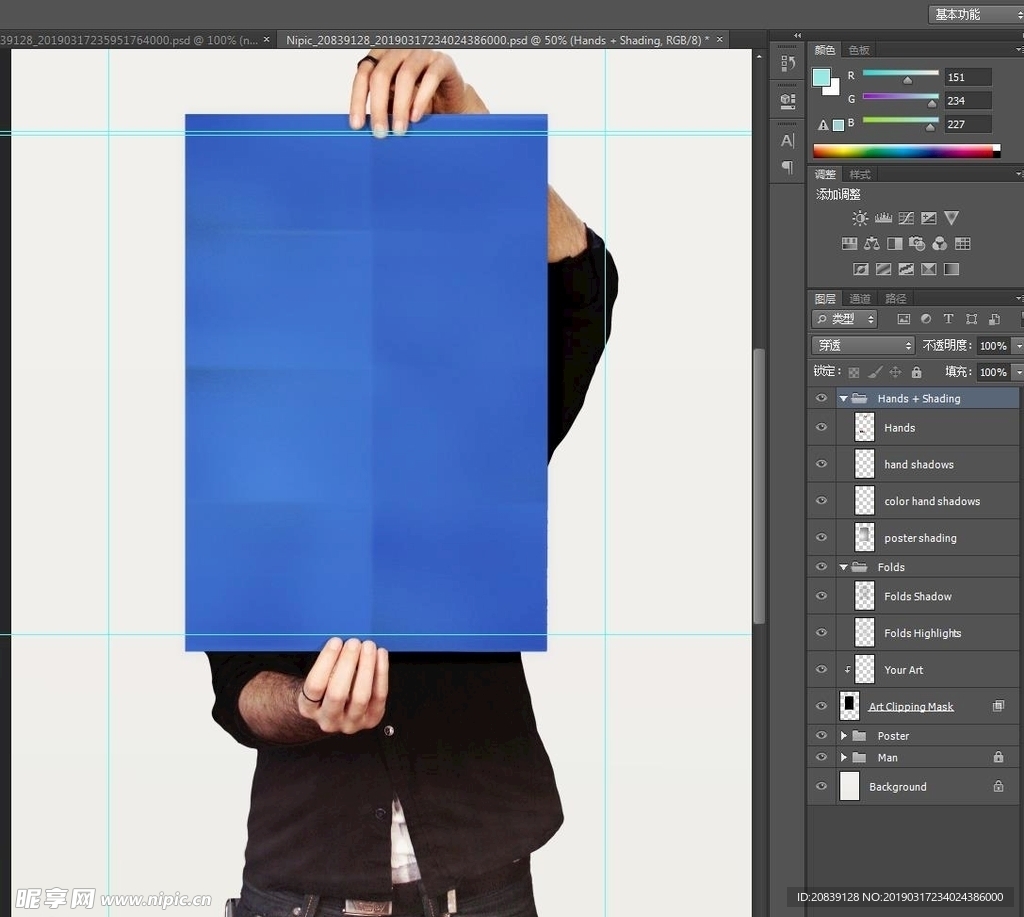Viewport: 1024px width, 917px height.
Task: Expand the Poster layer group
Action: (x=844, y=736)
